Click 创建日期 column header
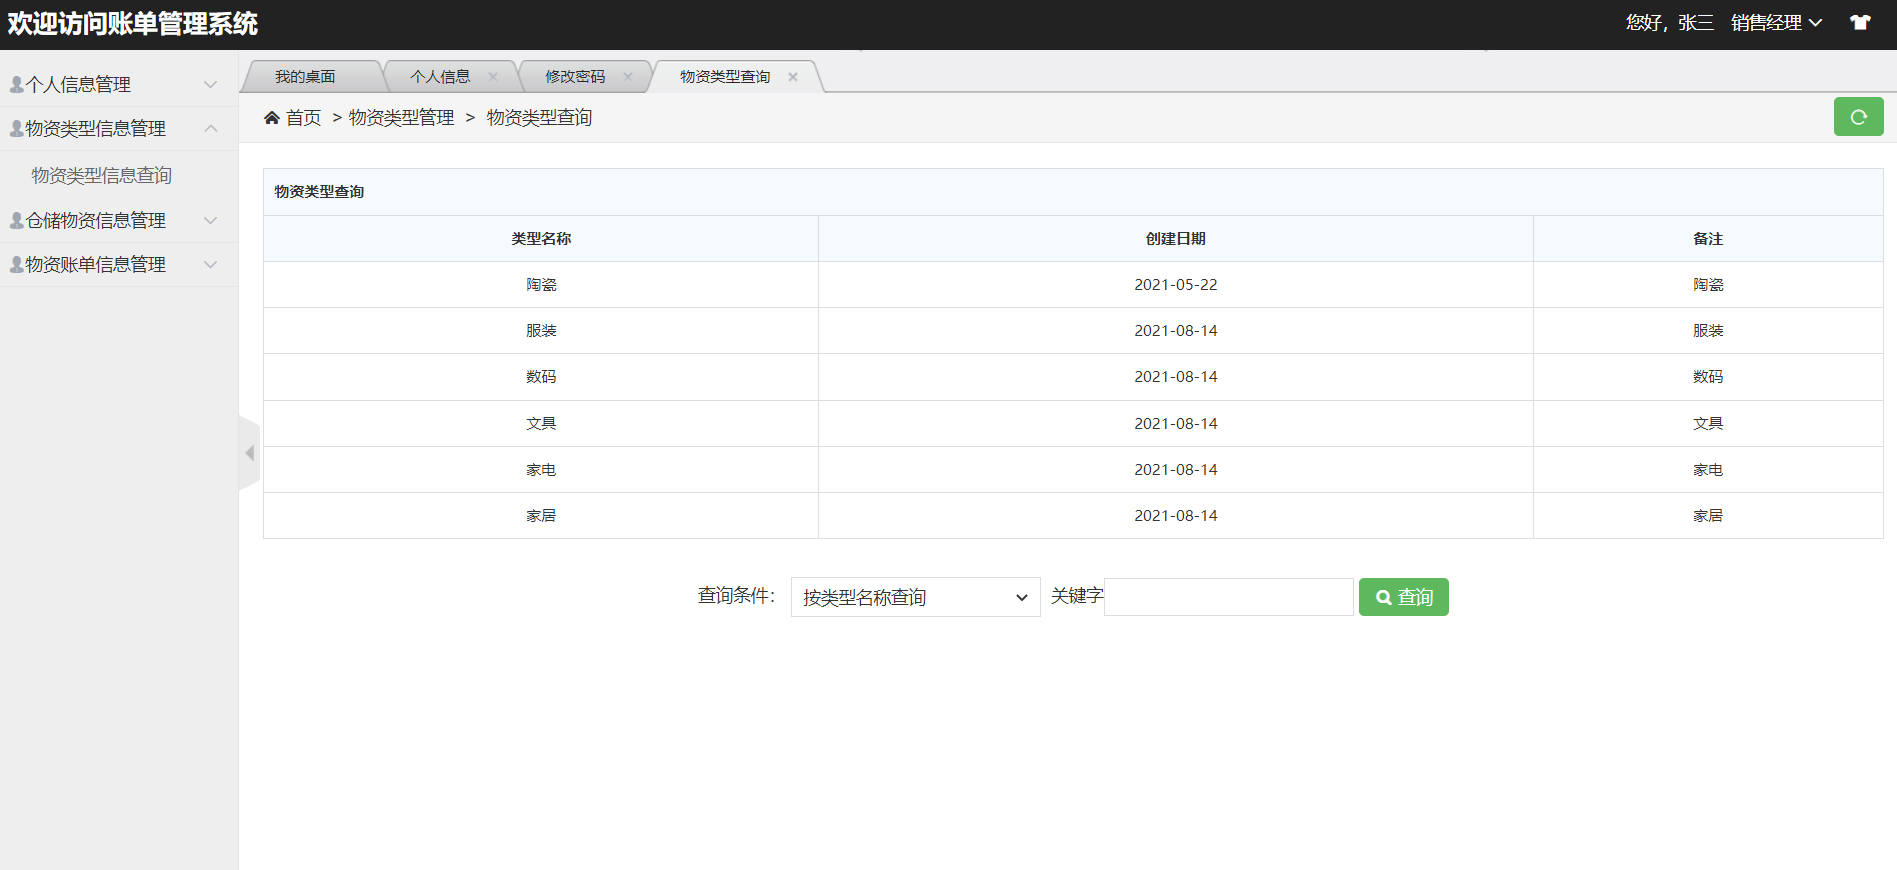The width and height of the screenshot is (1897, 870). 1176,239
